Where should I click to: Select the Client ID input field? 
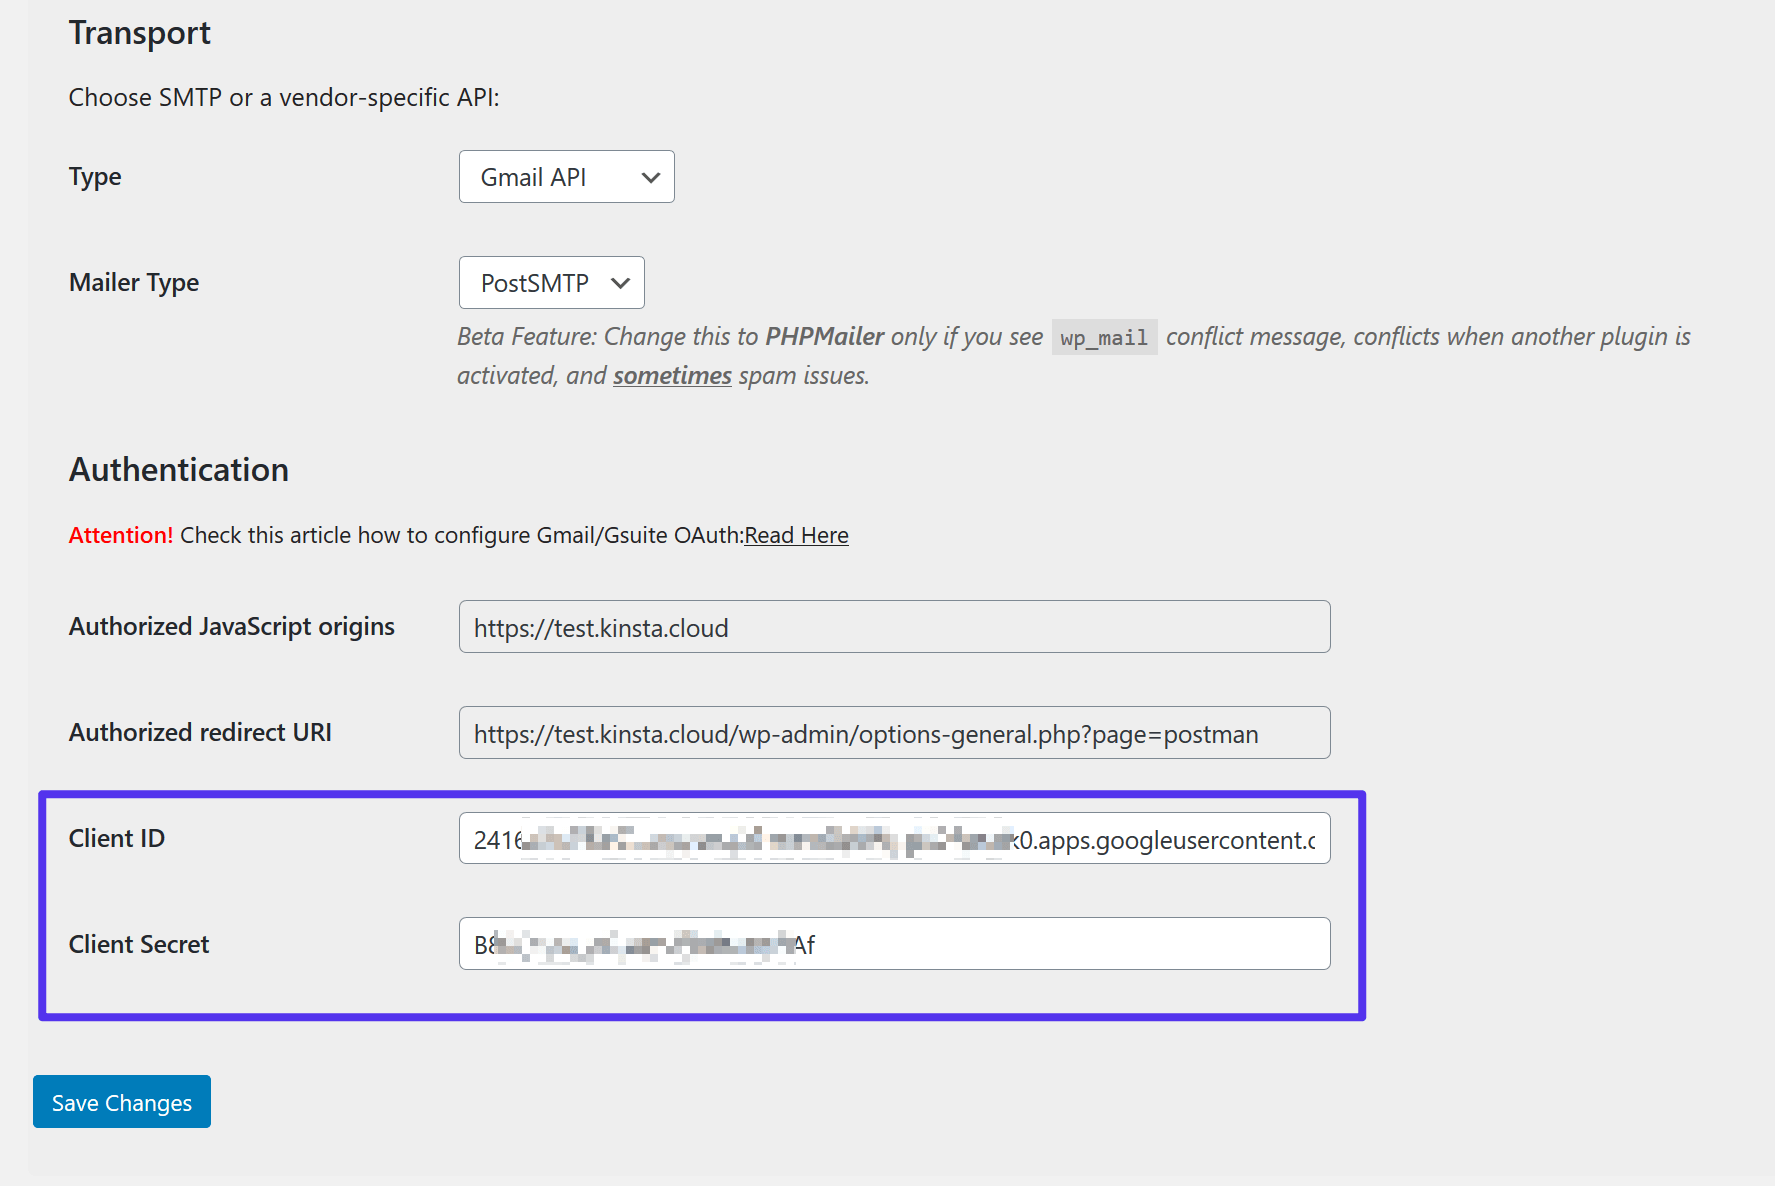[894, 839]
